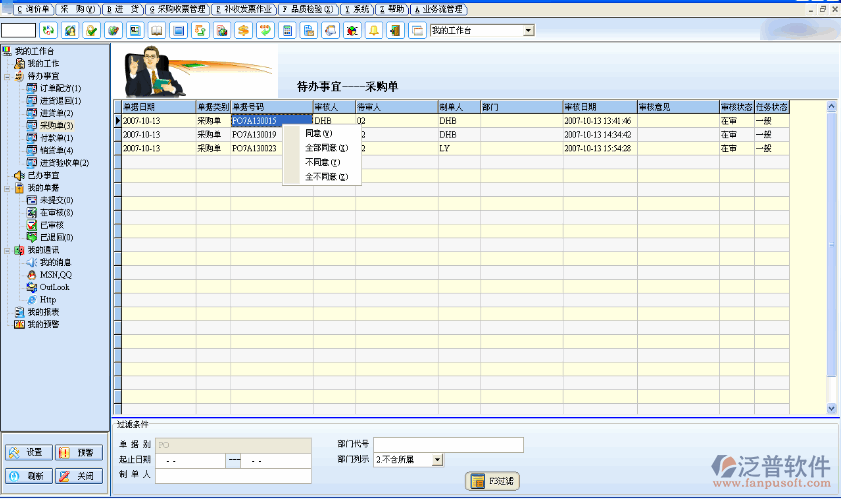This screenshot has width=841, height=499.
Task: Click the 部门代号 input field
Action: [448, 444]
